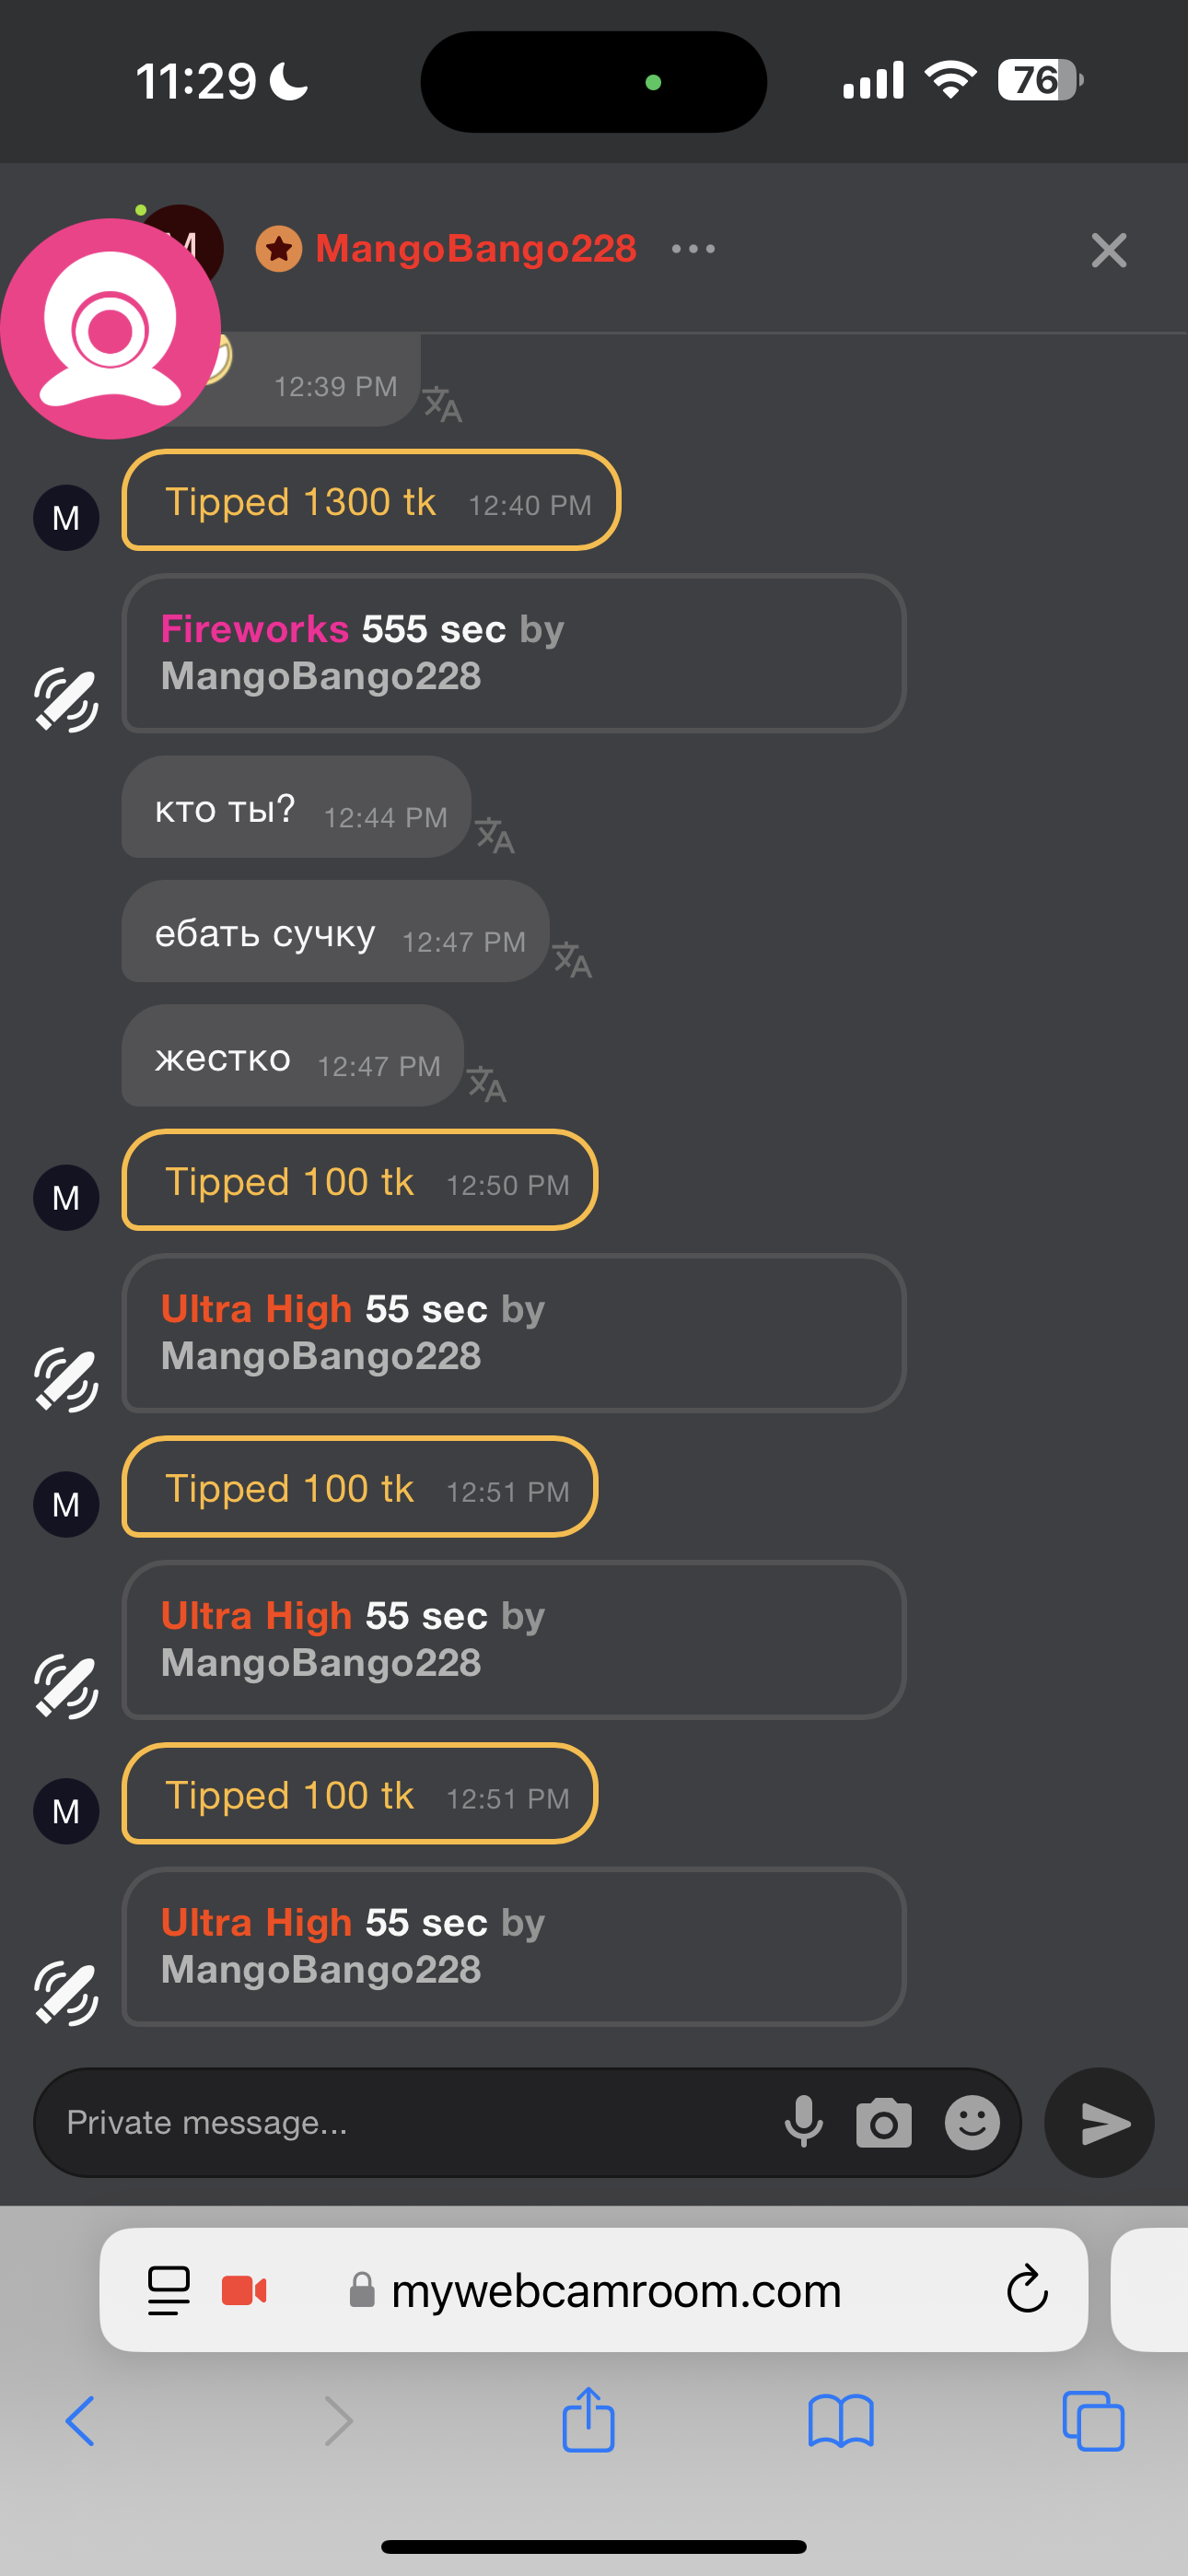Viewport: 1188px width, 2576px height.
Task: Open the three-dots menu beside MangoBango228
Action: pos(693,249)
